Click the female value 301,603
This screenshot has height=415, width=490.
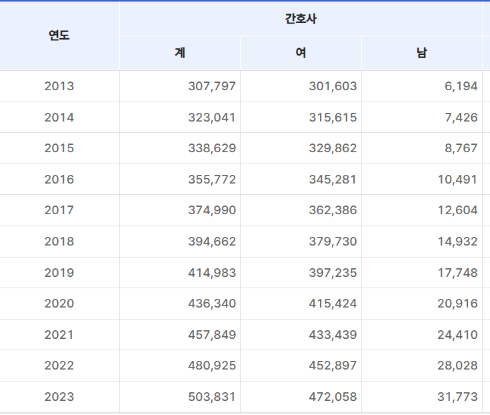333,86
